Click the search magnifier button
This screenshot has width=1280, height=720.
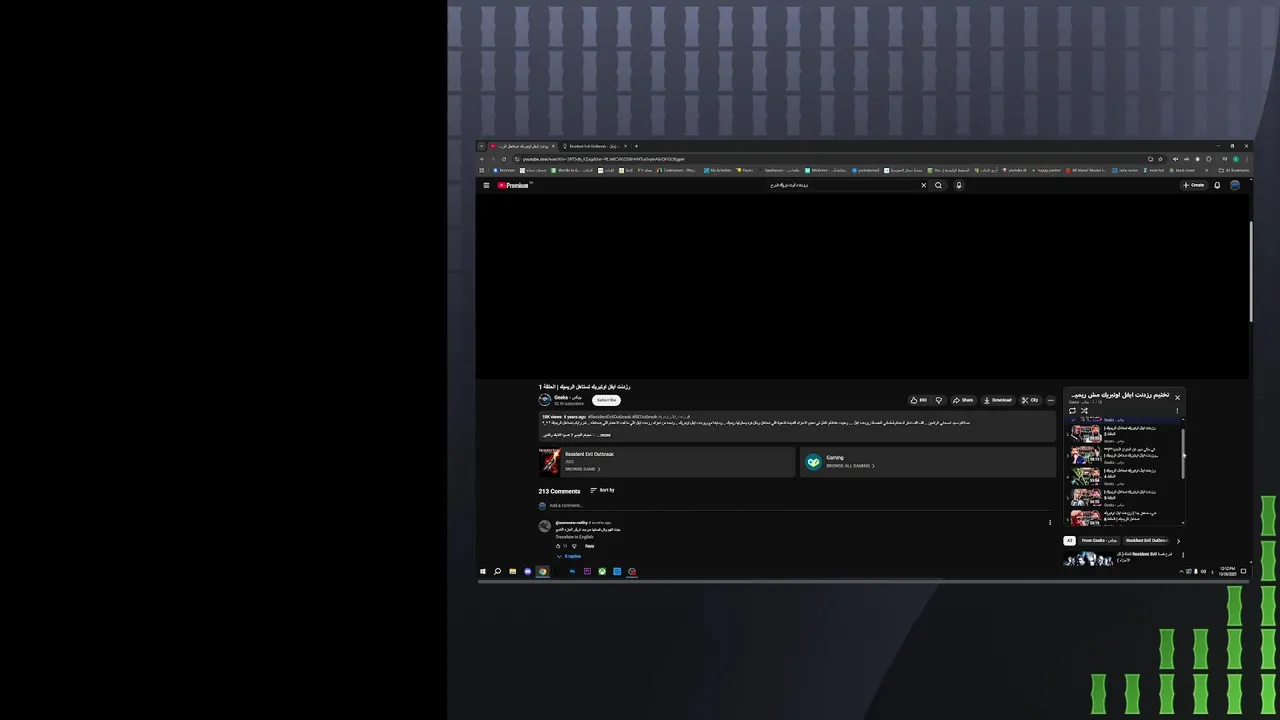[938, 185]
